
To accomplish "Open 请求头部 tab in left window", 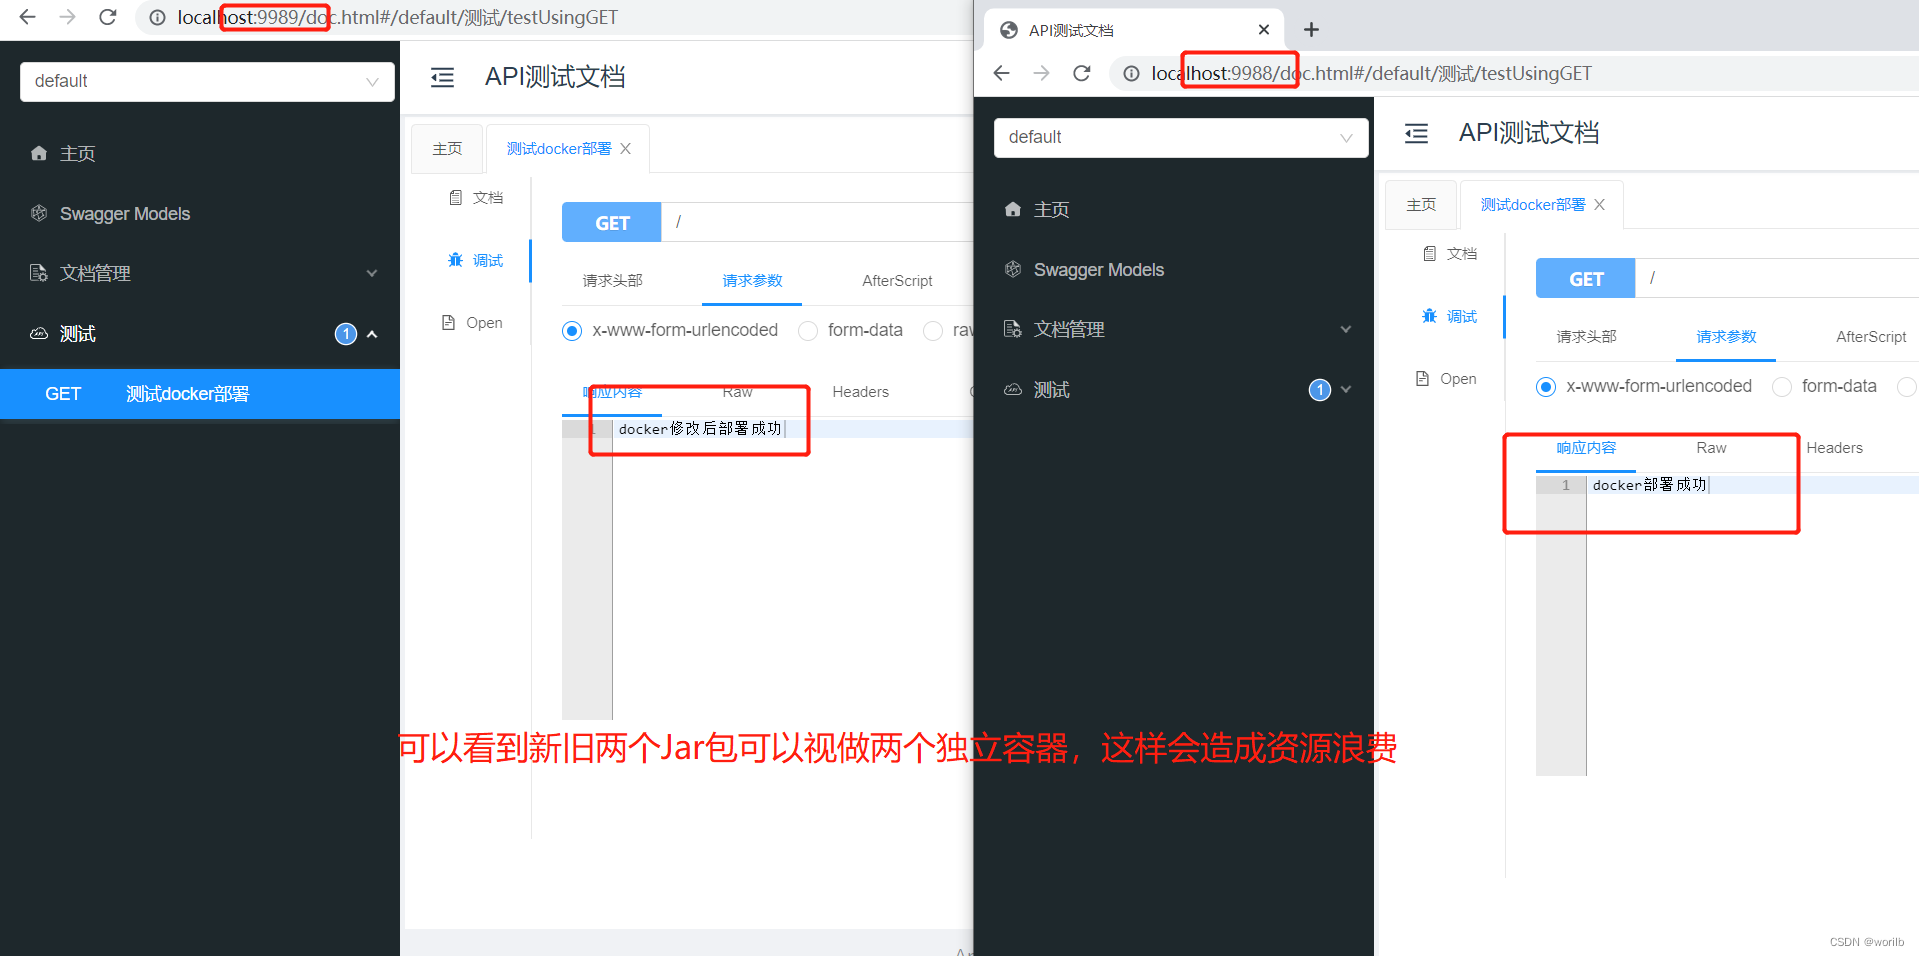I will pos(612,281).
